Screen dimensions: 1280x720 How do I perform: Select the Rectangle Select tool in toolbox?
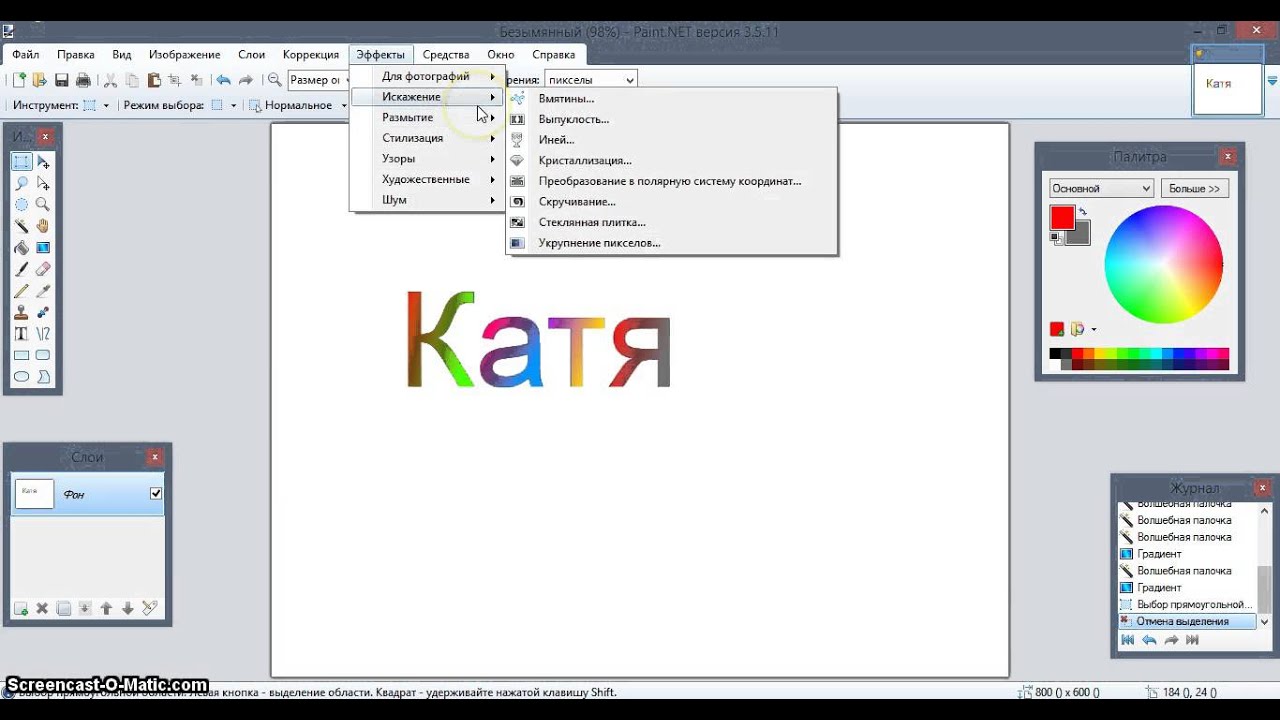[21, 162]
